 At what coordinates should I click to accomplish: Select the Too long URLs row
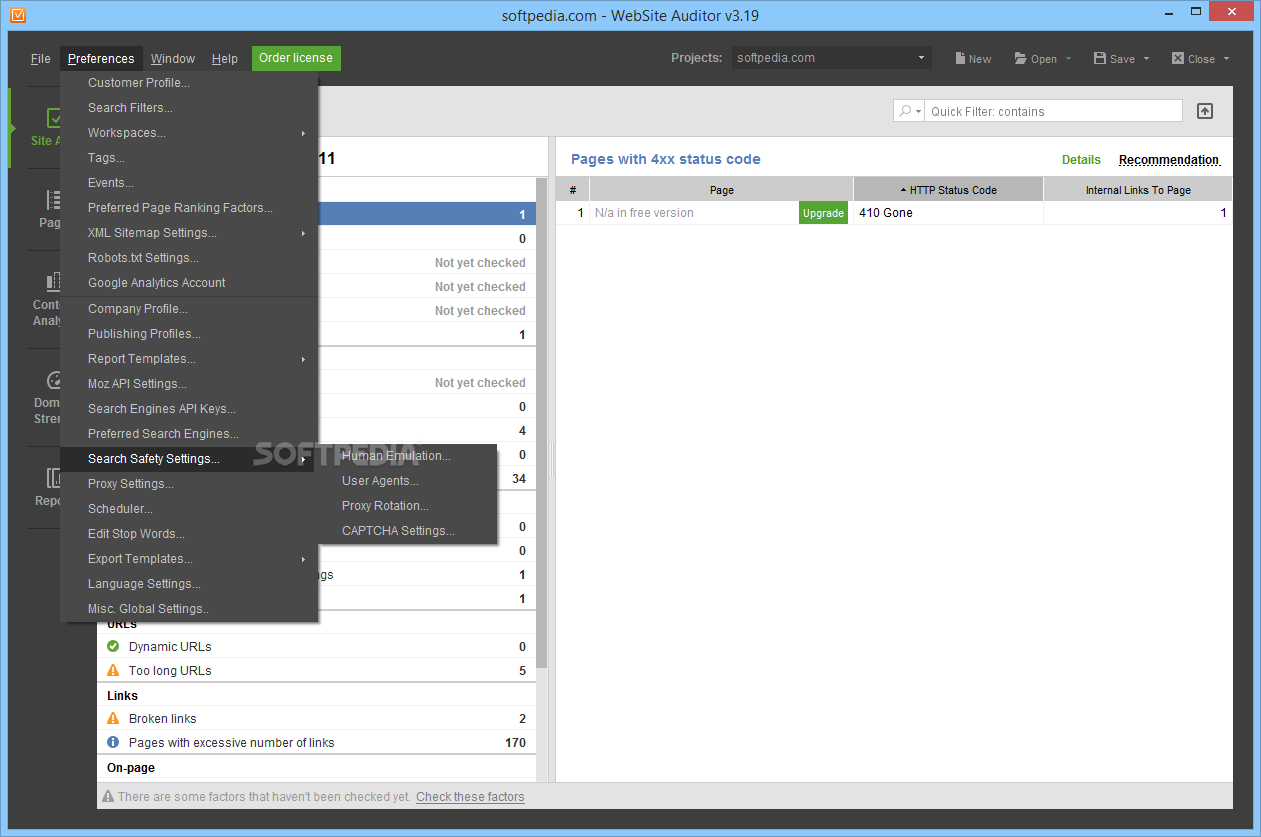click(317, 671)
